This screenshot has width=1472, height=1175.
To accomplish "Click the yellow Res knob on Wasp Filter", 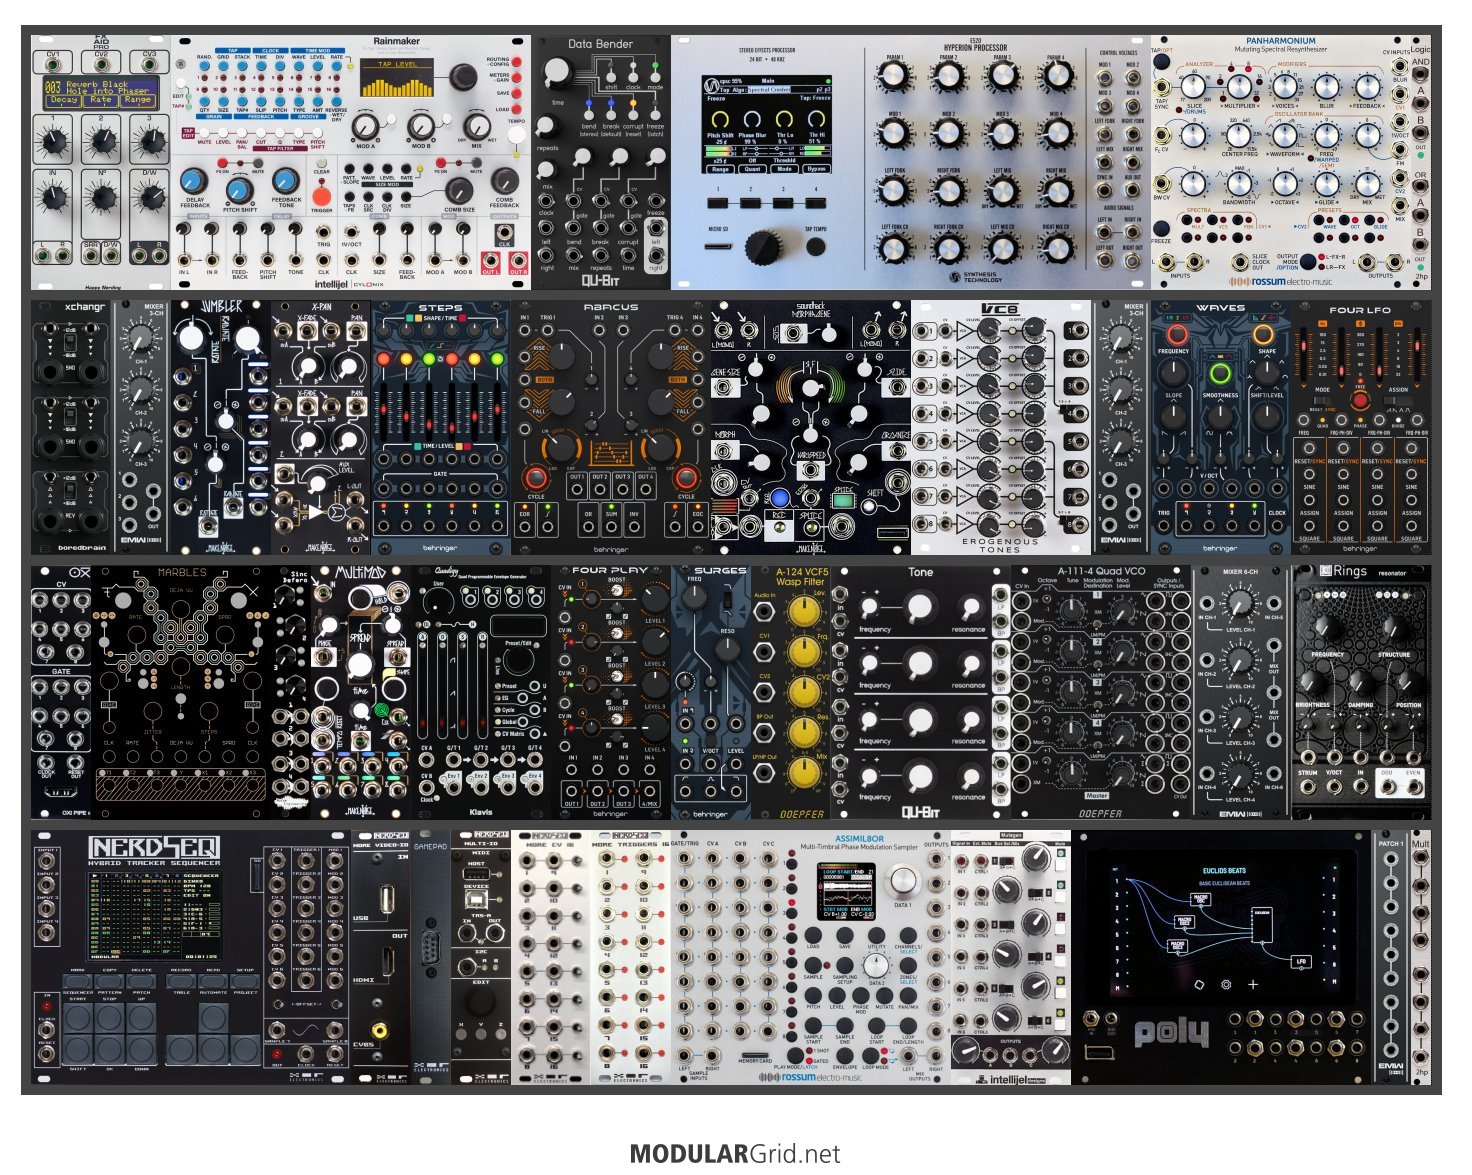I will [x=804, y=733].
